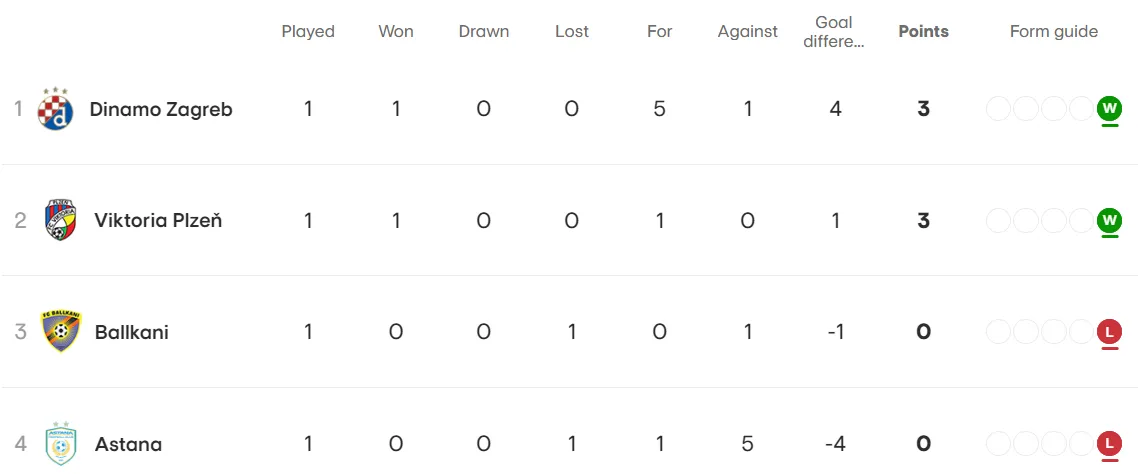Click the Drawn column header
The image size is (1138, 474).
coord(484,31)
